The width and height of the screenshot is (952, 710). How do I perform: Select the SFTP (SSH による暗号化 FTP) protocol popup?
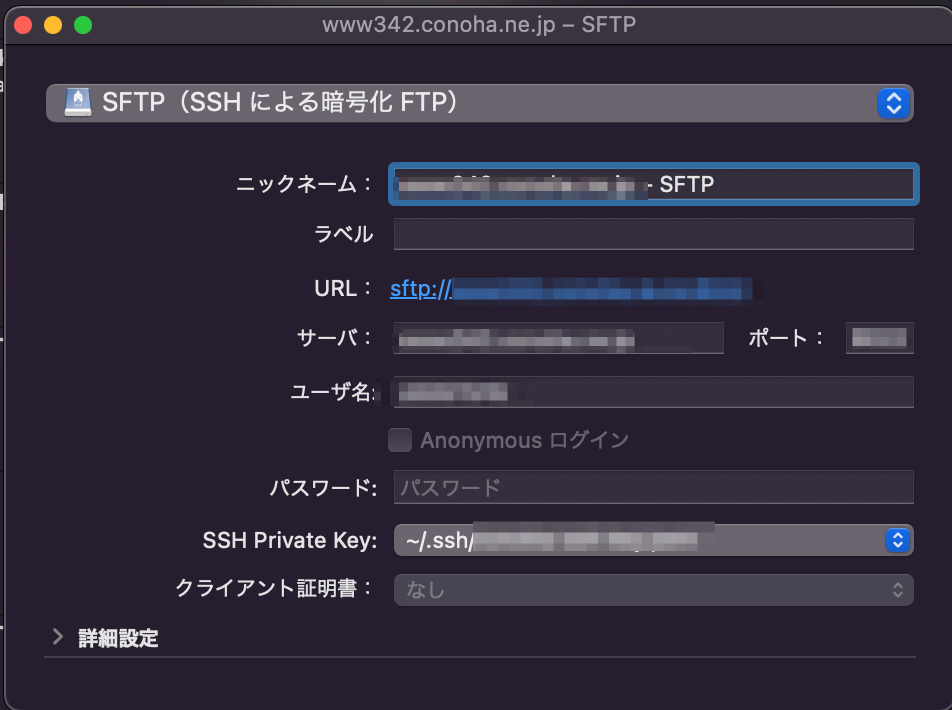coord(480,103)
